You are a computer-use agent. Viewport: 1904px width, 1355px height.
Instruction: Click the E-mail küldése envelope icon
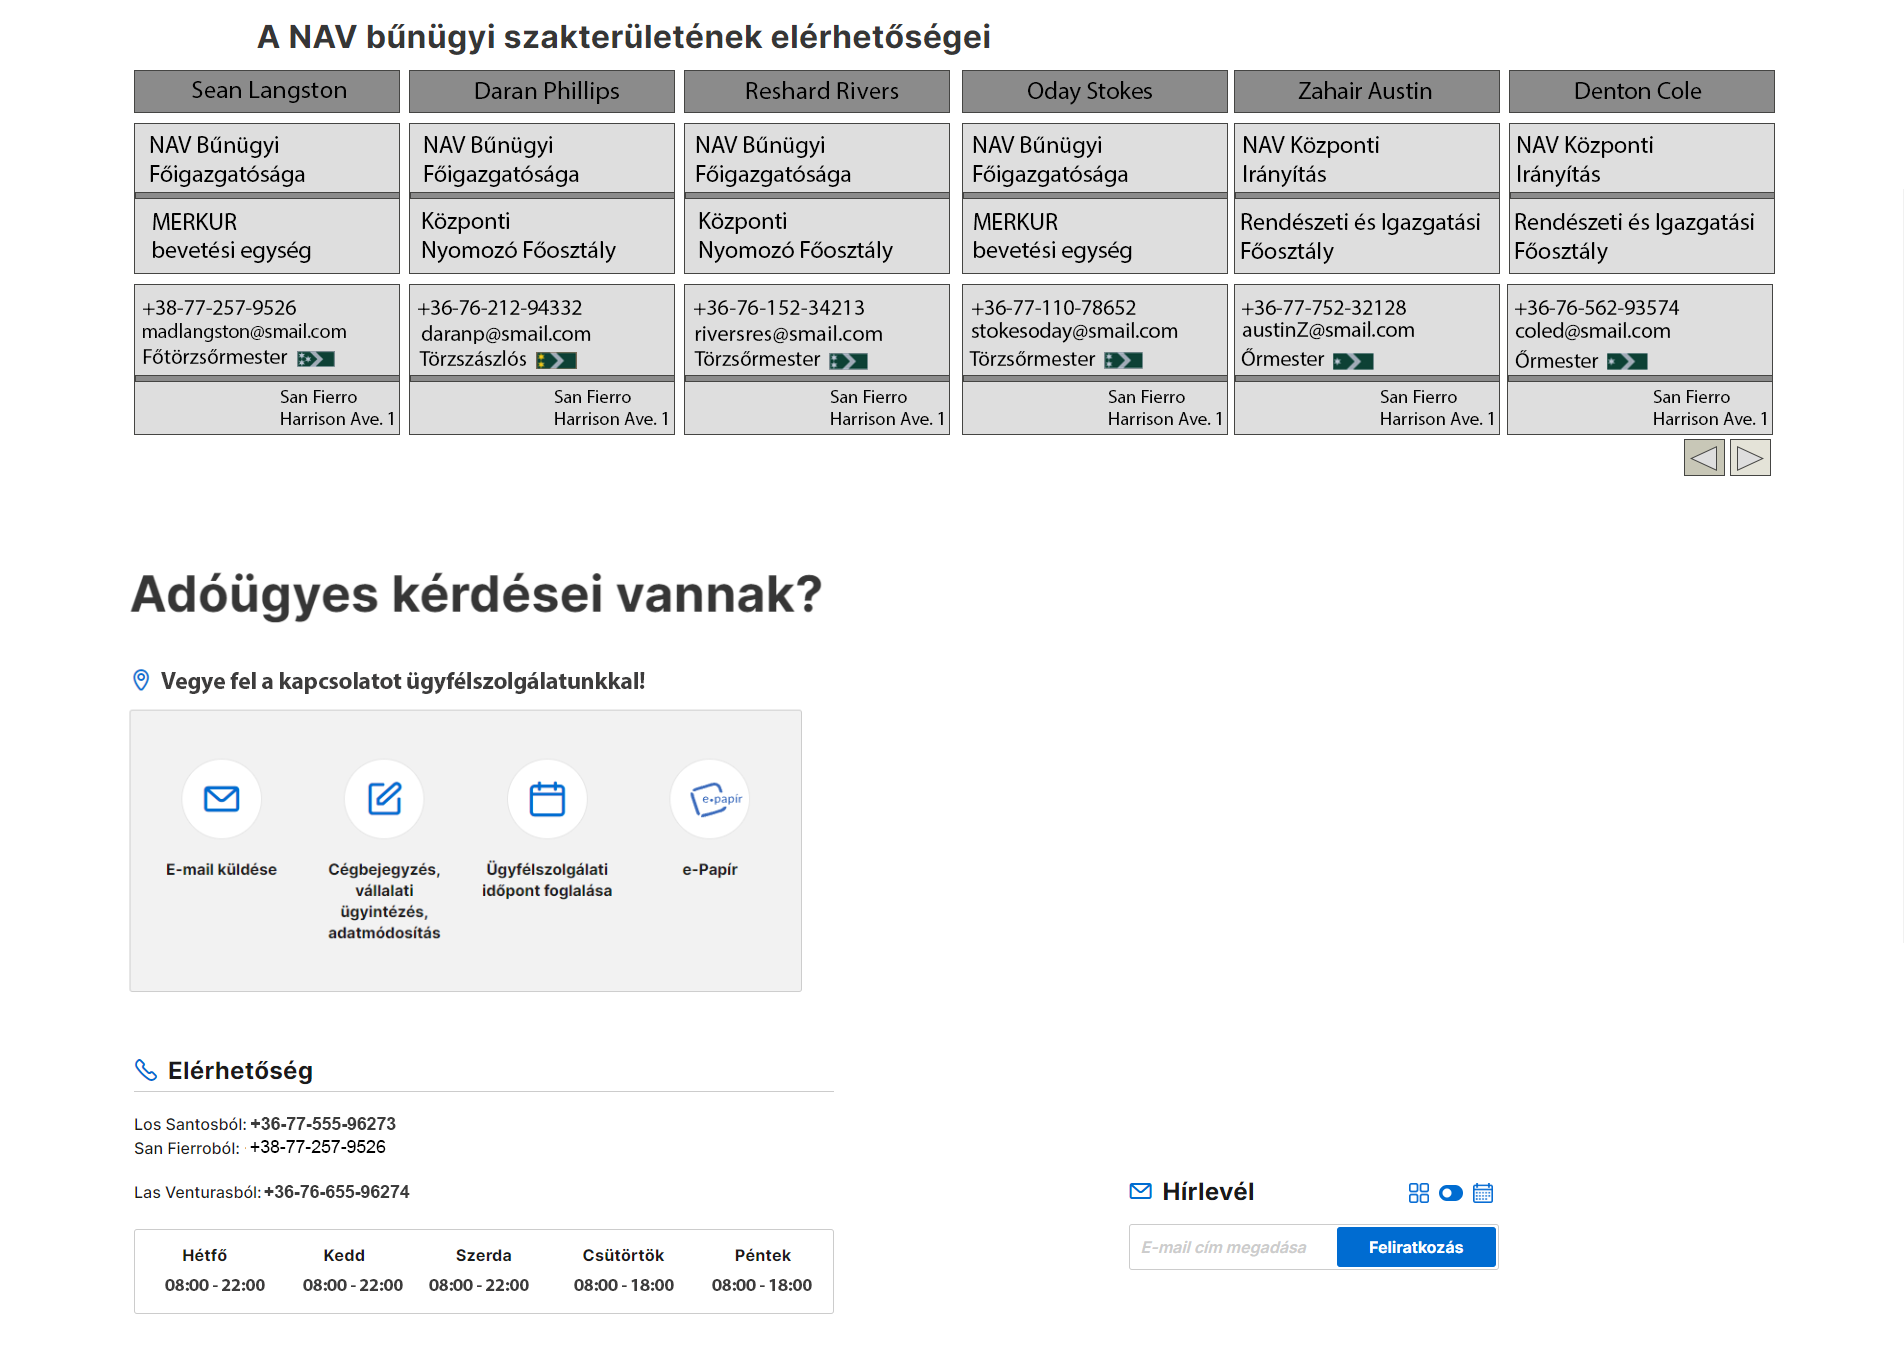(x=221, y=798)
